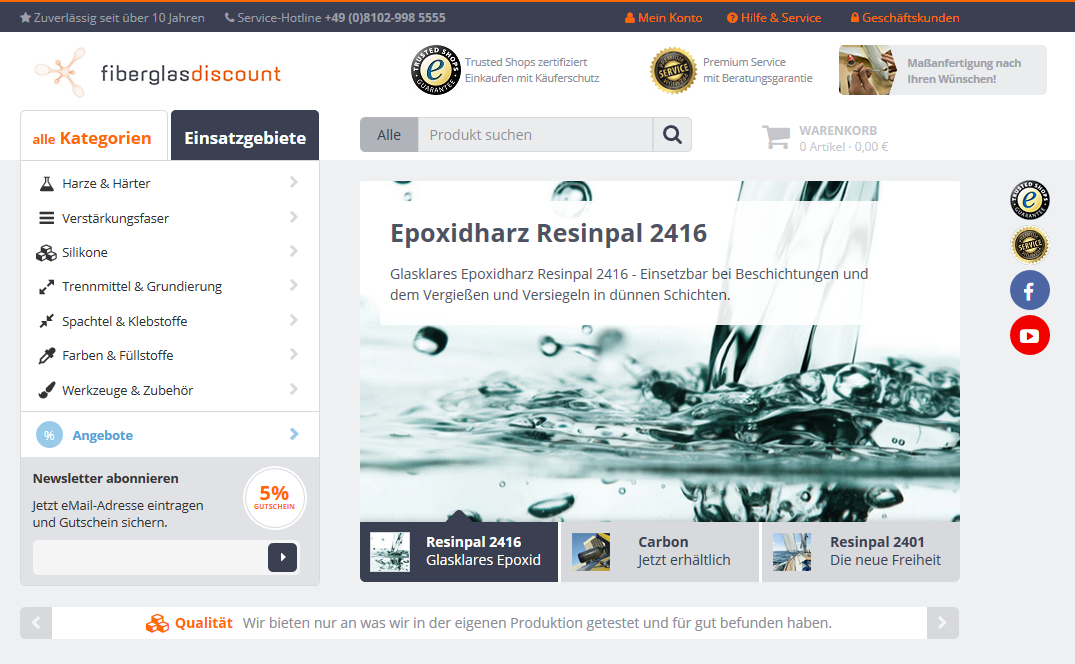Image resolution: width=1075 pixels, height=664 pixels.
Task: Select the Carbon slider tab
Action: pos(660,552)
